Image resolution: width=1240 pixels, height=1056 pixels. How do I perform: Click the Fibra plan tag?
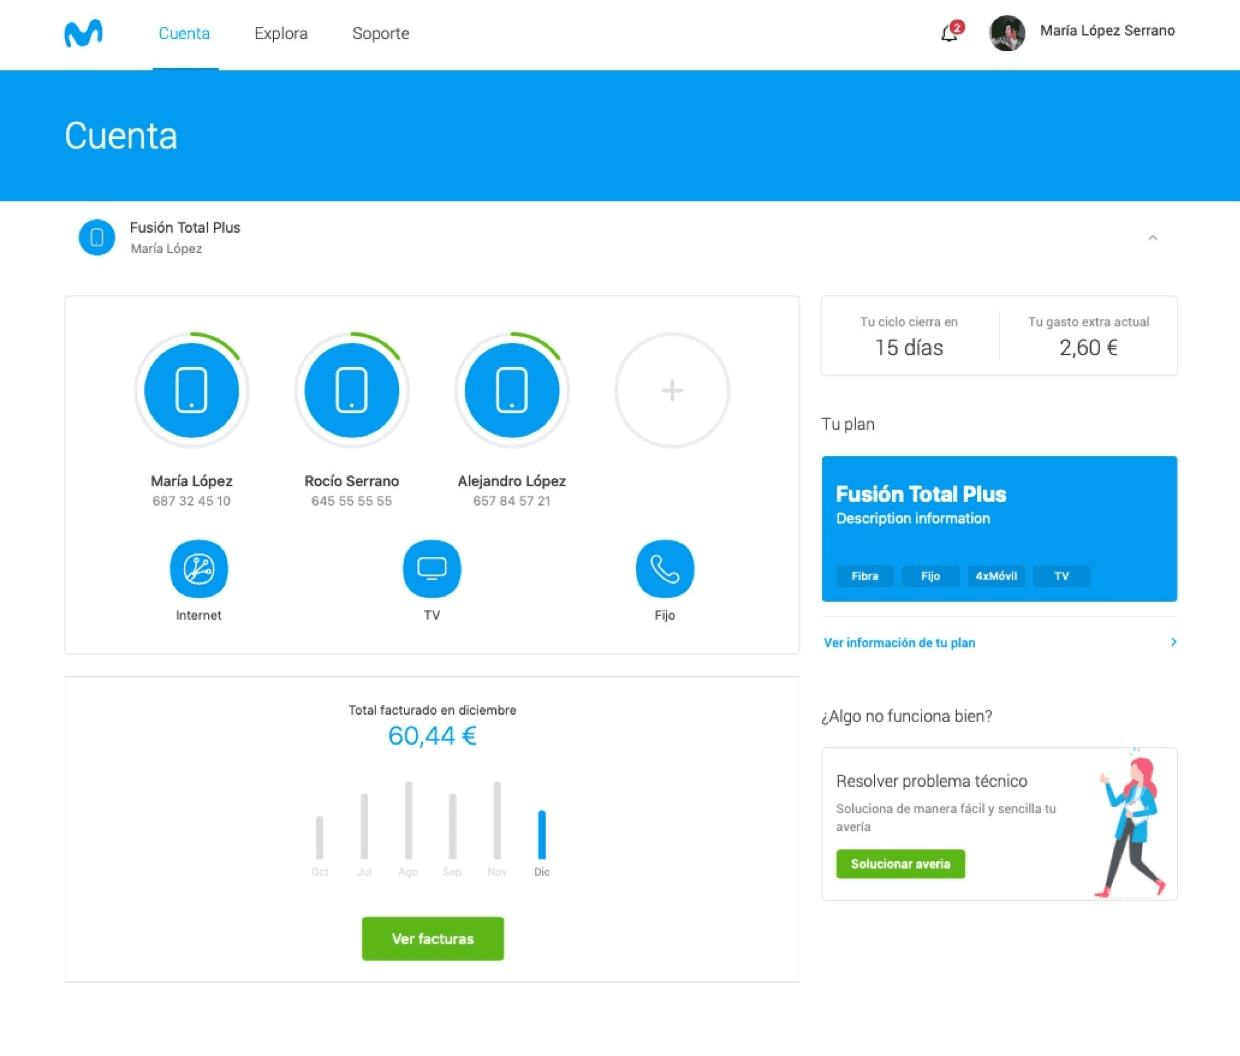(x=865, y=576)
